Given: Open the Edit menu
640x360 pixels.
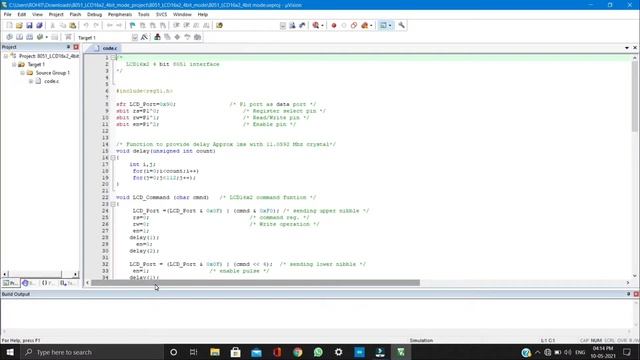Looking at the screenshot, I should point(22,14).
